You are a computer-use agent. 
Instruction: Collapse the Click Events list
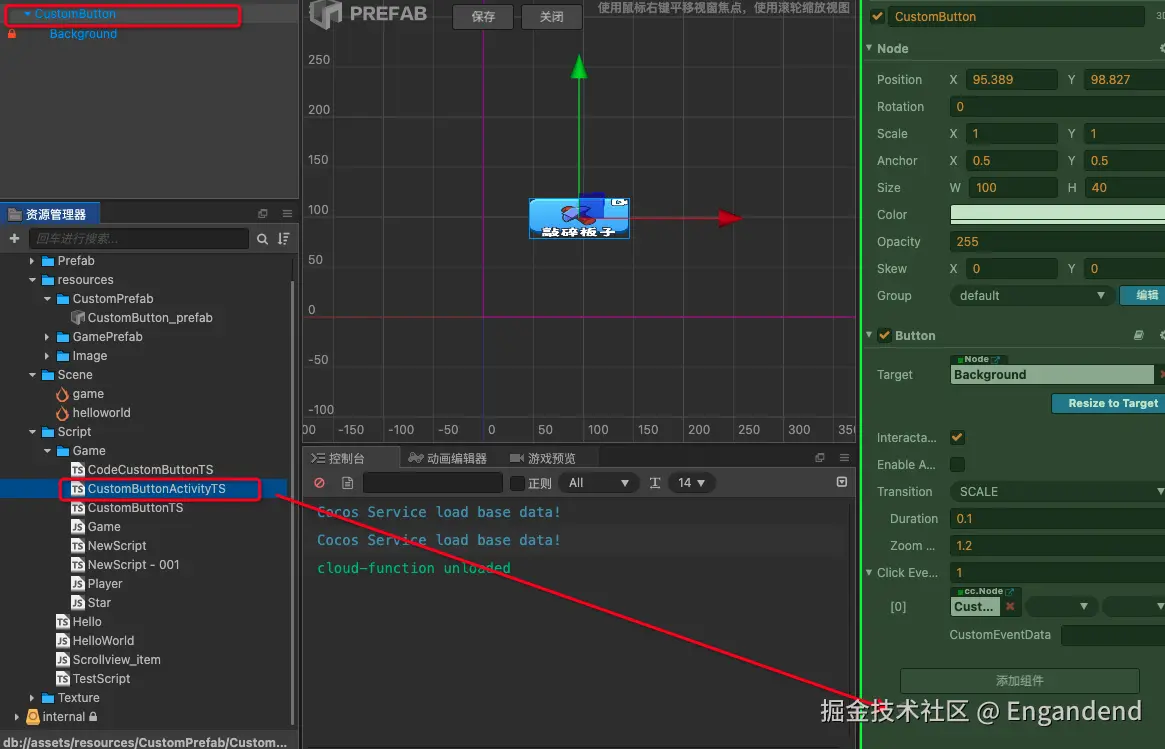[x=869, y=572]
